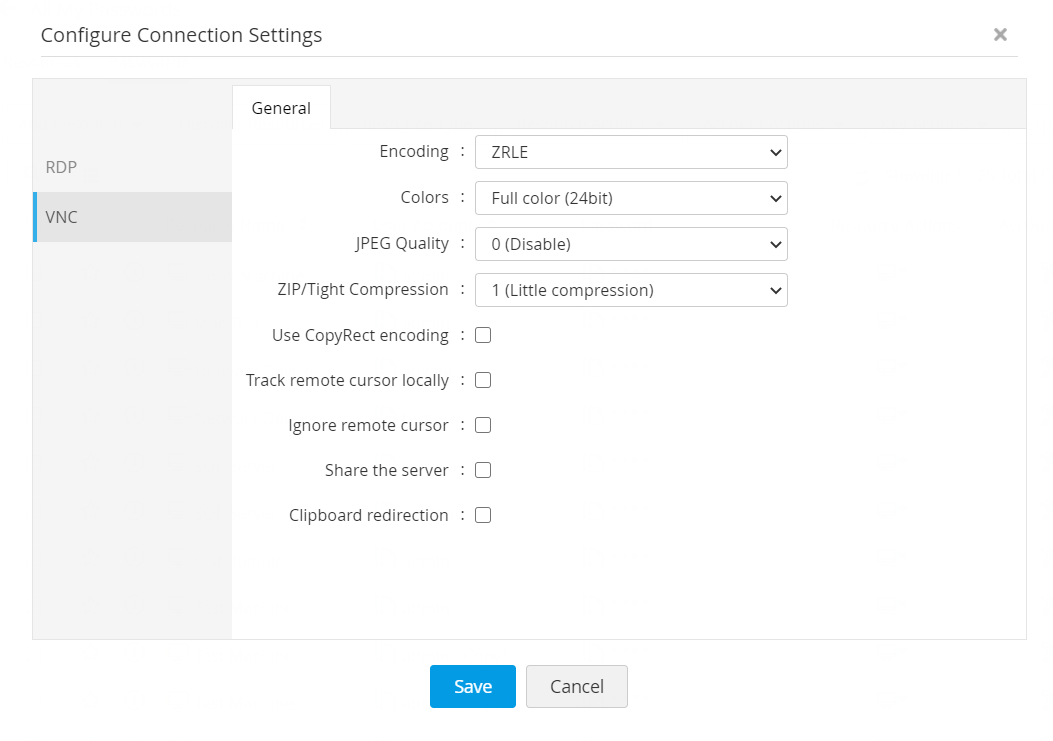Toggle Track remote cursor locally checkbox

point(483,380)
